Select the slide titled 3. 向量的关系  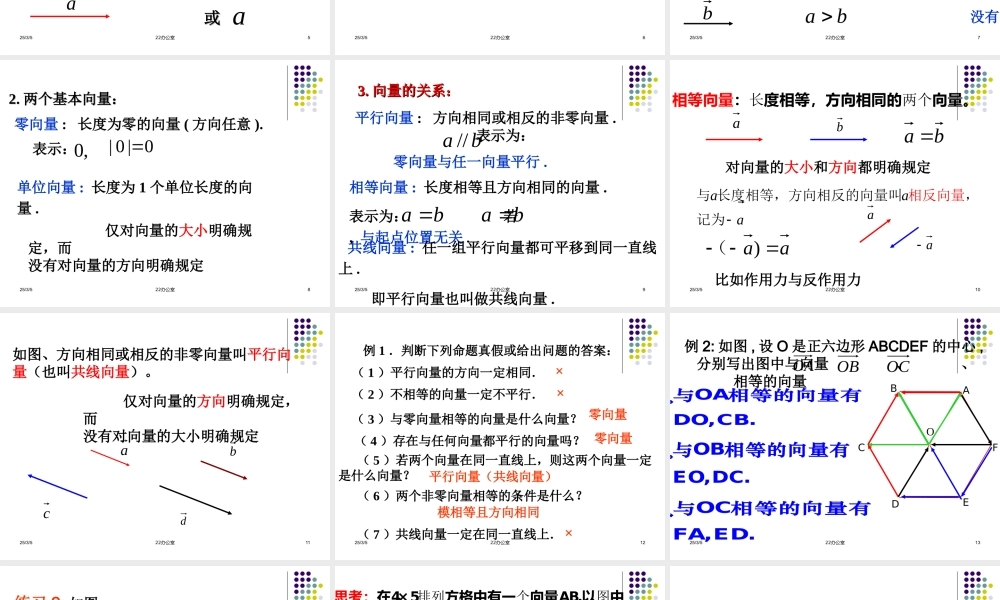[499, 183]
